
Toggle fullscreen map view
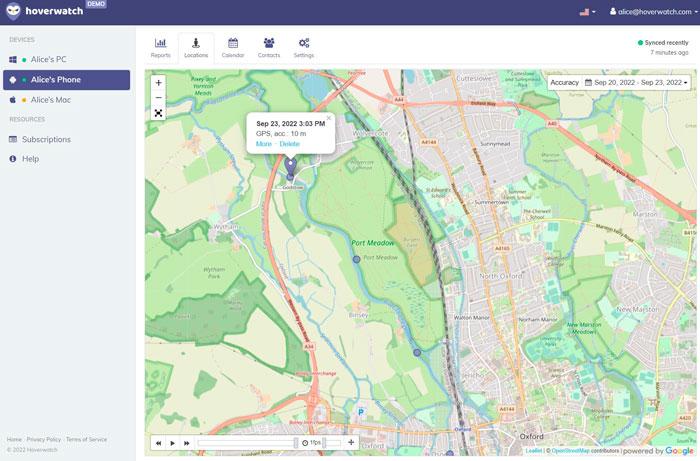pos(159,113)
